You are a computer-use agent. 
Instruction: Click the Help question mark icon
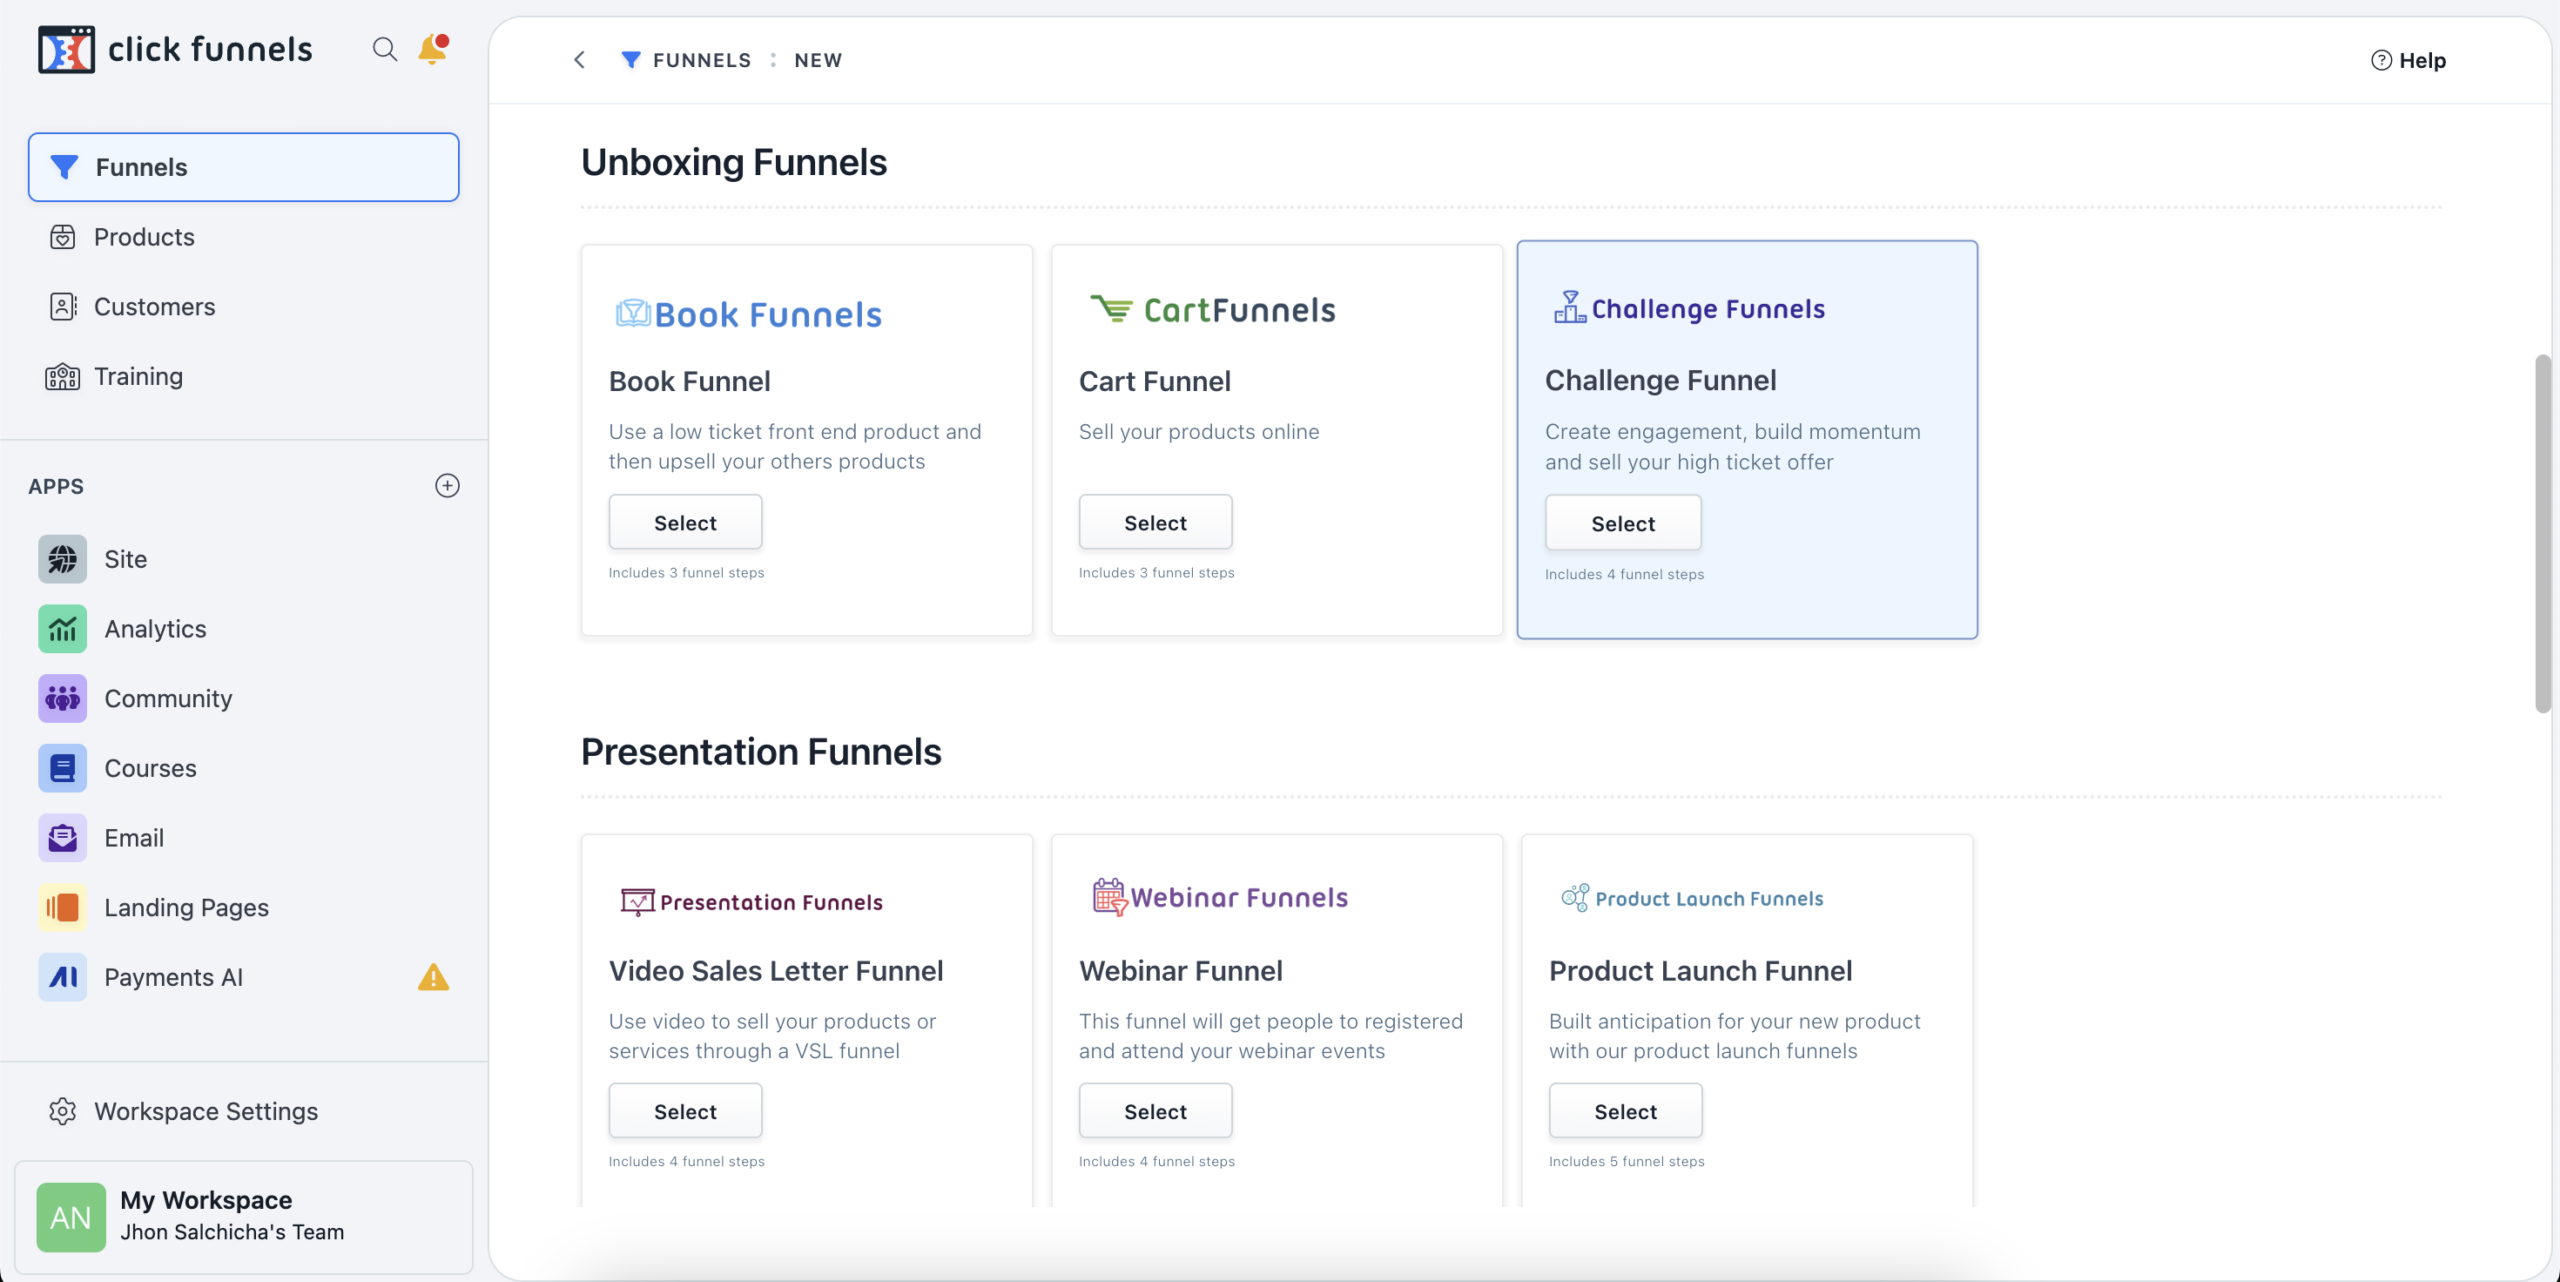tap(2381, 60)
